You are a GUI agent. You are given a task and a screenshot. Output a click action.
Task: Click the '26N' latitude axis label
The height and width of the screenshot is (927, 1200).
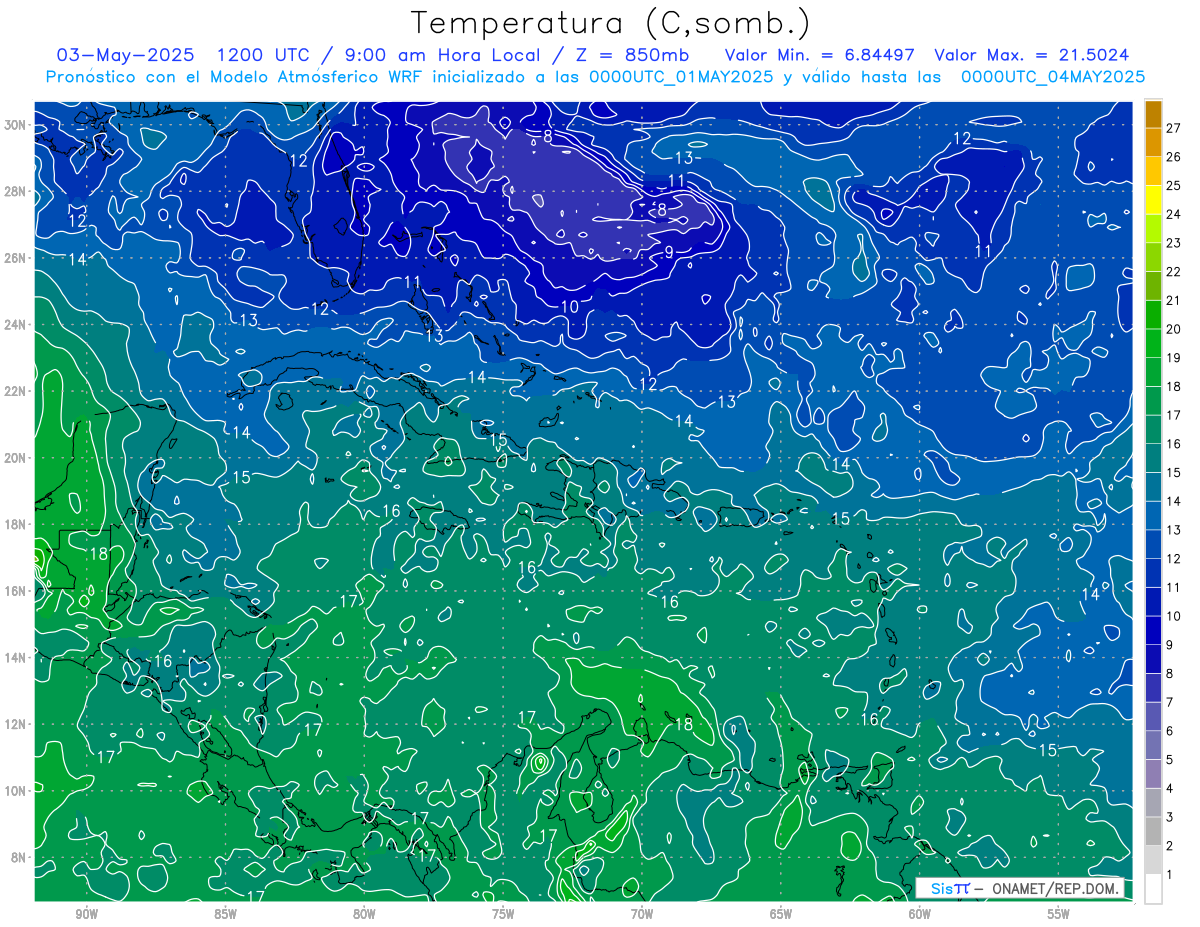point(15,258)
